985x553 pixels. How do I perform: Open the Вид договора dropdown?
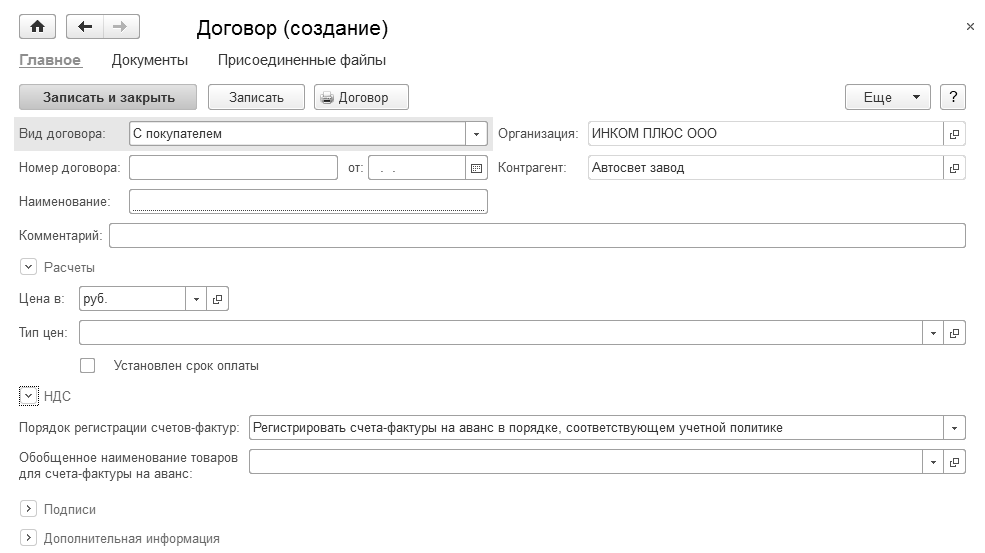pos(476,134)
